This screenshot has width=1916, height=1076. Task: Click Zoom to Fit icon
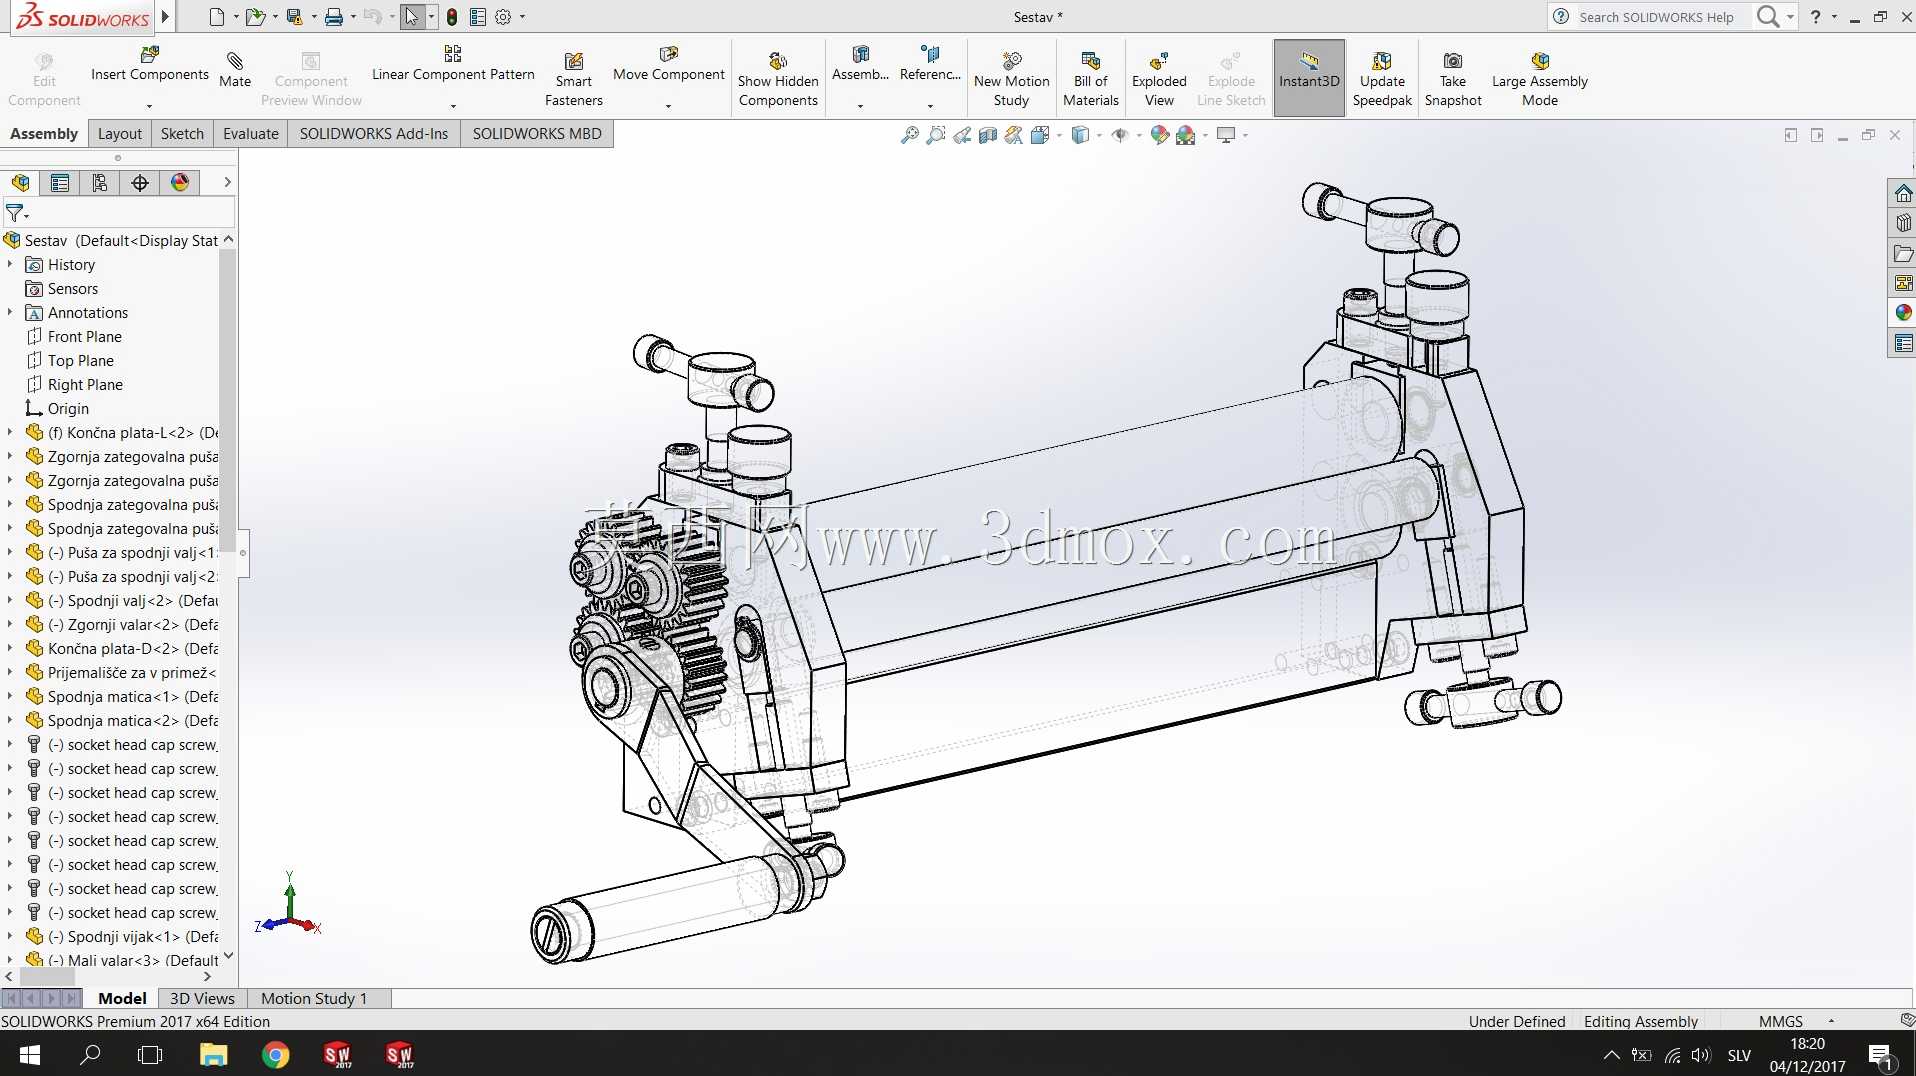(x=909, y=135)
